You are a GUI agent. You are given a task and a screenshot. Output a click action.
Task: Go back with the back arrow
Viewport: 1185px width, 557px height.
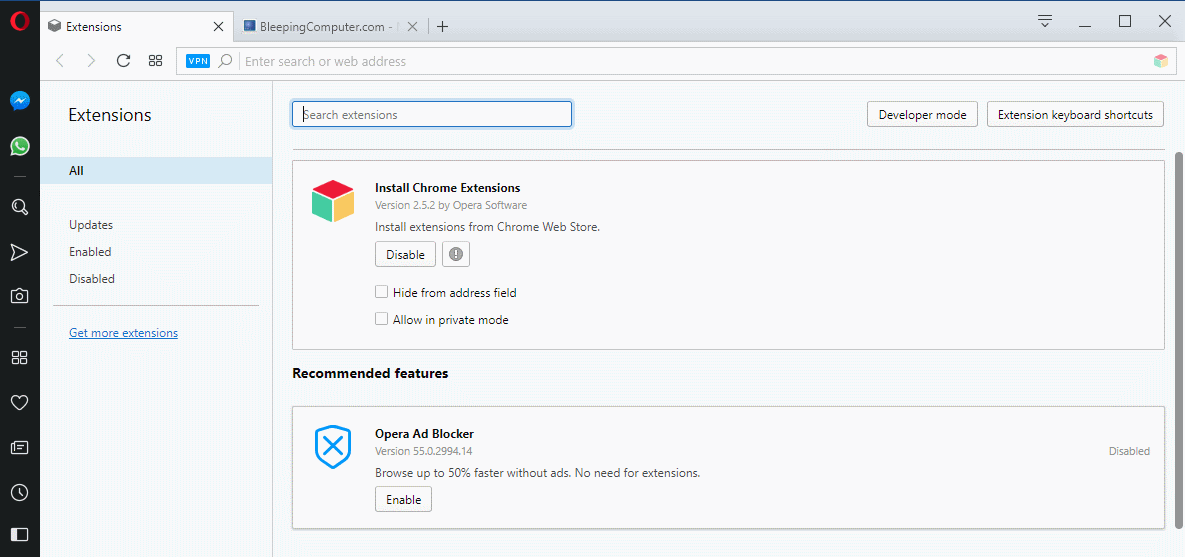60,61
